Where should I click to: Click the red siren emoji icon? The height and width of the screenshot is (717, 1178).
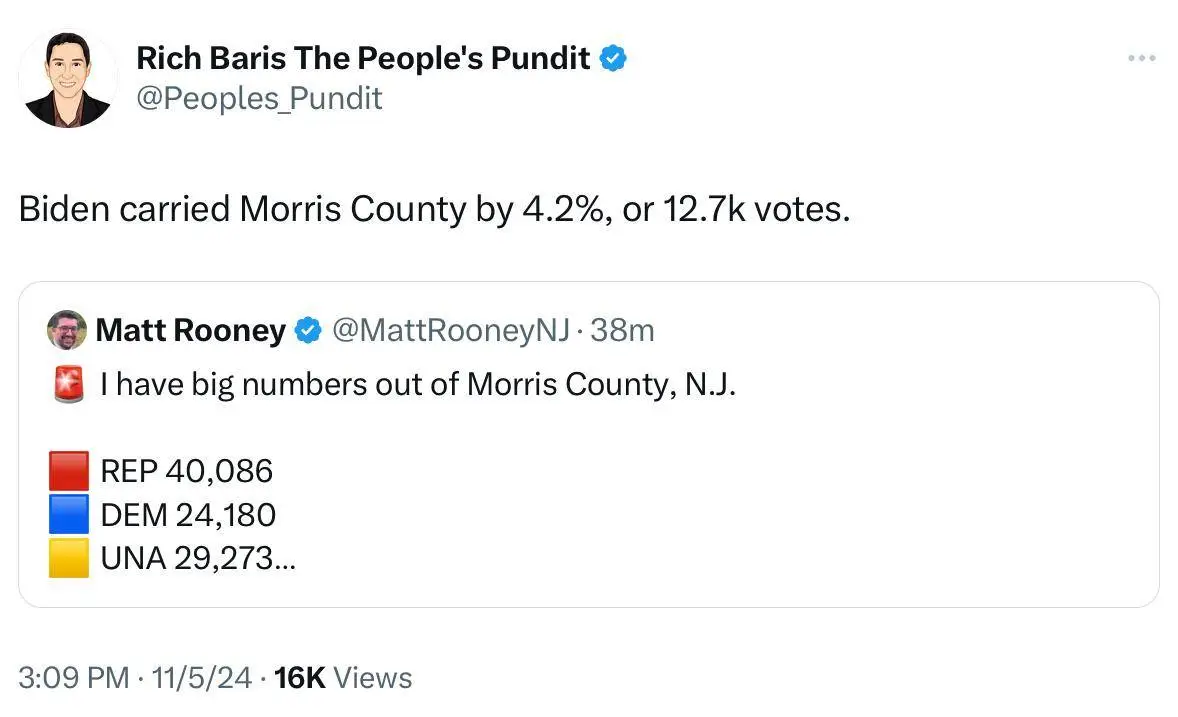68,384
